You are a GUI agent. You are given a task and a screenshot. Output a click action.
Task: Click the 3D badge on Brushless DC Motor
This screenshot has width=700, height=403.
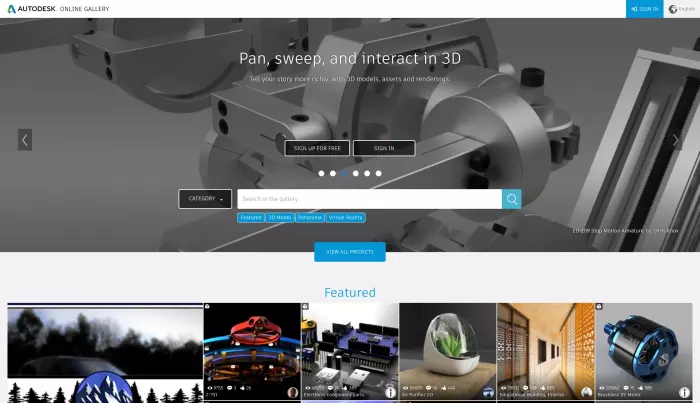(599, 307)
